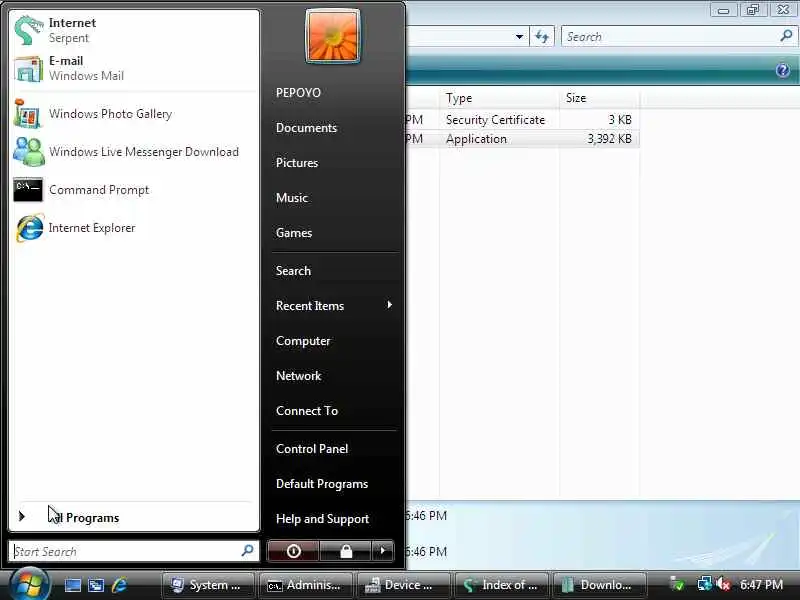Viewport: 800px width, 600px height.
Task: Open PEPOYO user folder
Action: tap(298, 93)
